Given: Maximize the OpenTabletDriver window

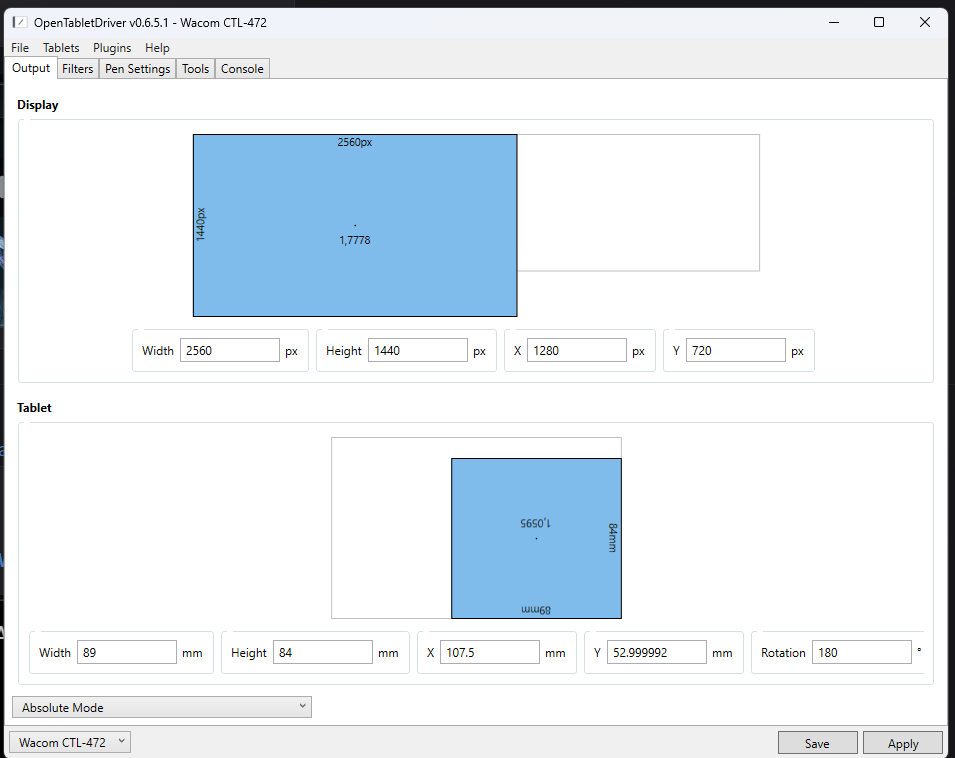Looking at the screenshot, I should (879, 23).
